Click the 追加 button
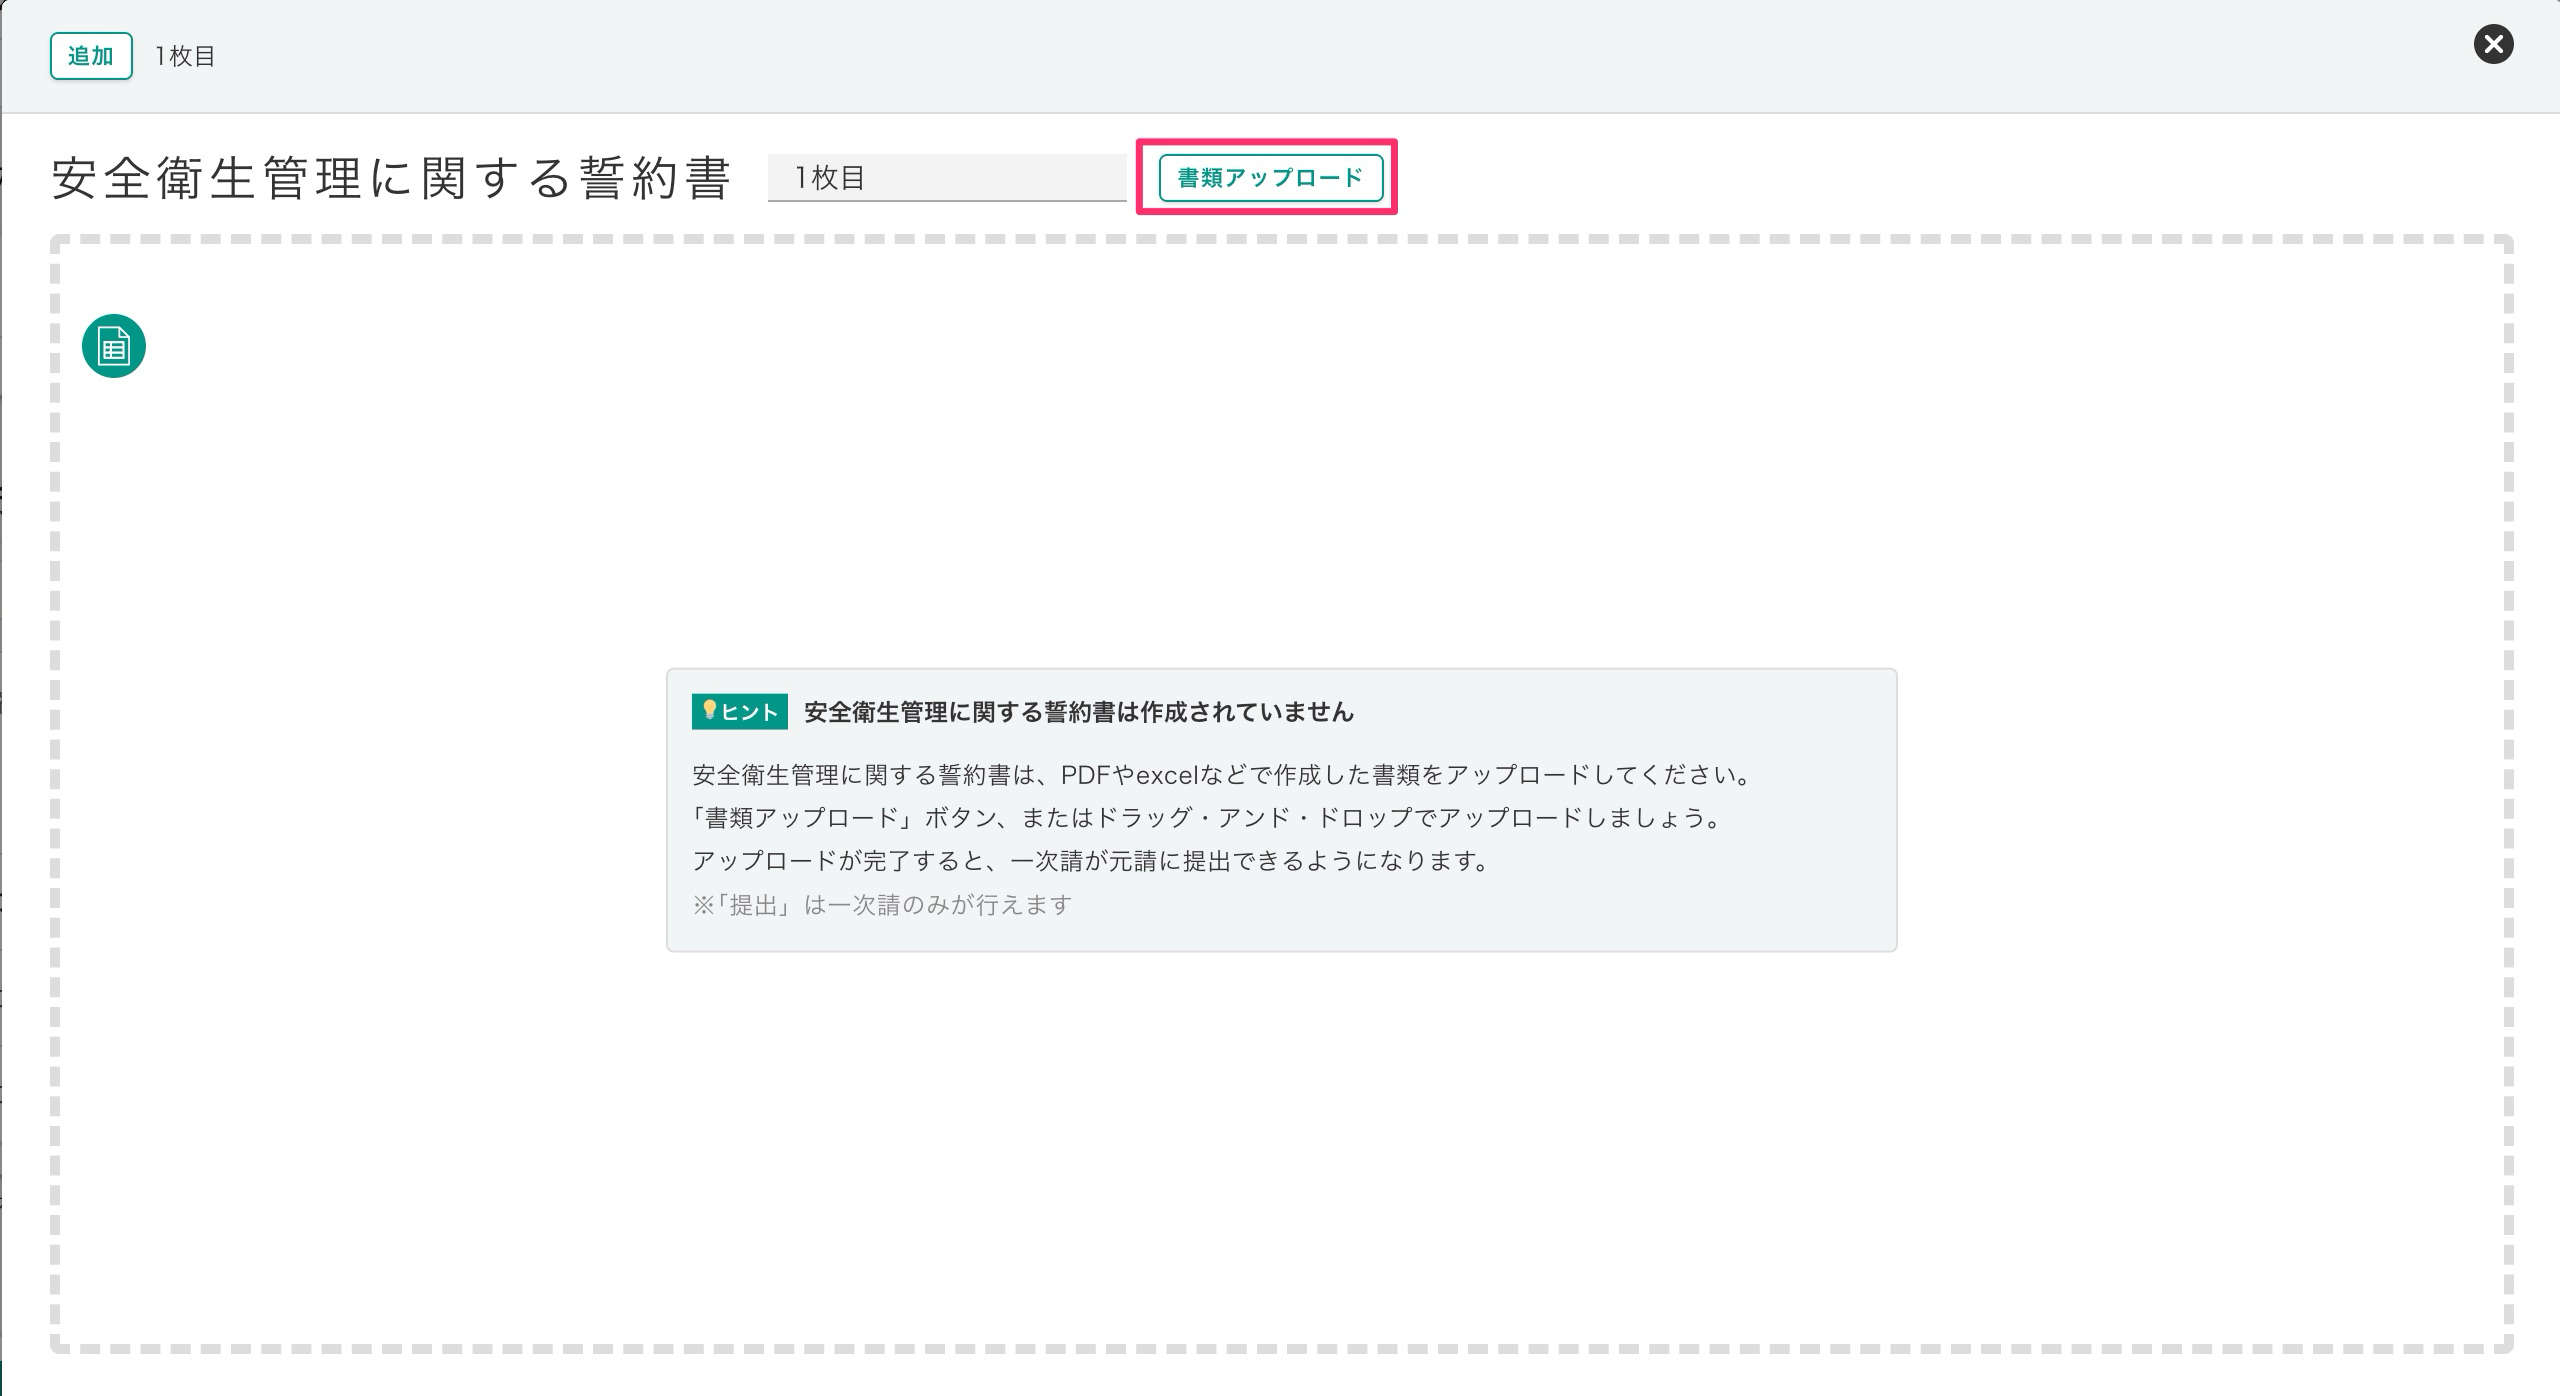The width and height of the screenshot is (2560, 1396). (x=91, y=56)
